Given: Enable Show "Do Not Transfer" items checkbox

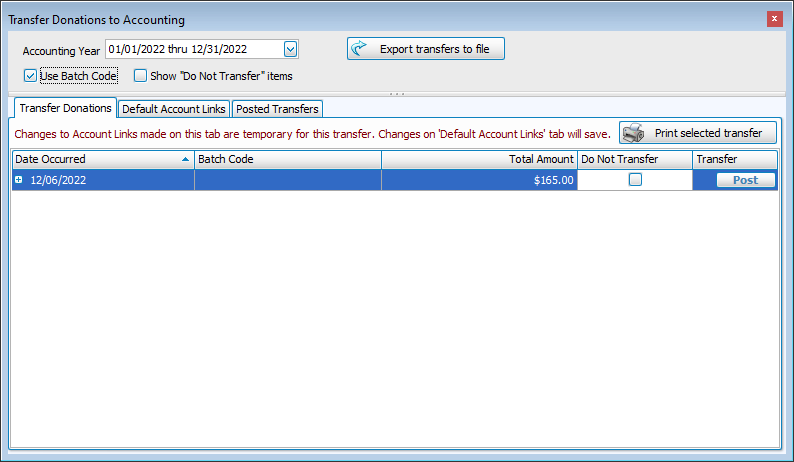Looking at the screenshot, I should 140,75.
